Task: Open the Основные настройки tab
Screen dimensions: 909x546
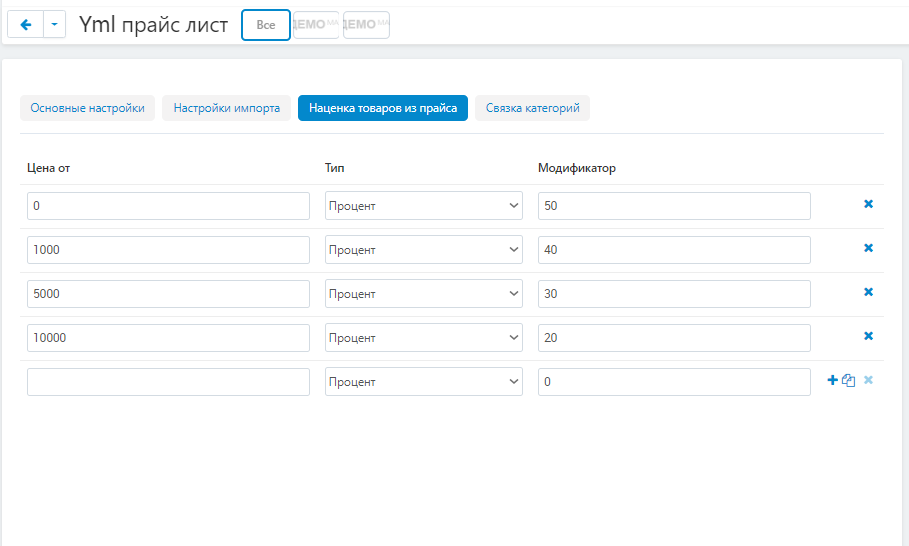Action: click(x=88, y=108)
